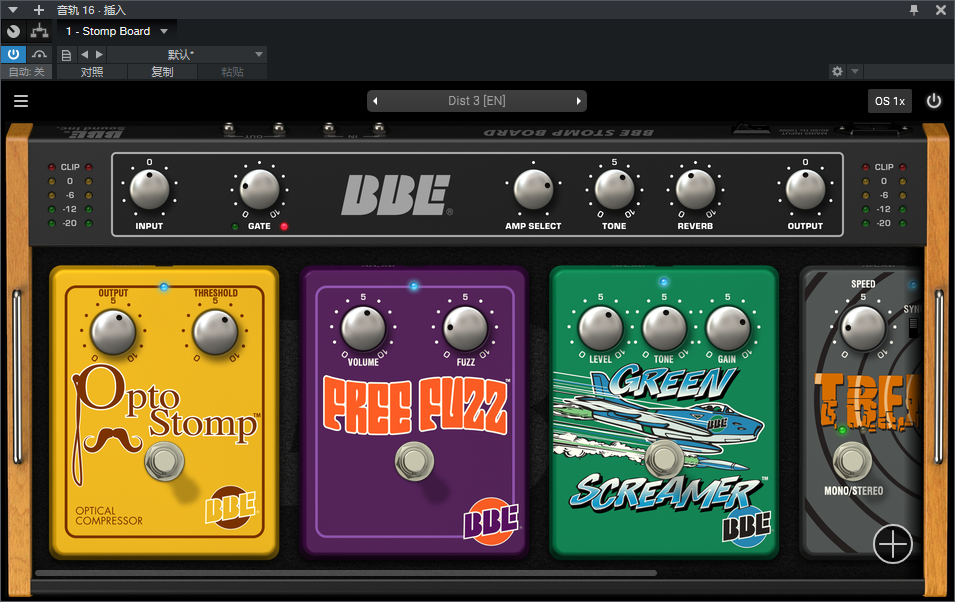Click the Green Screamer LEVEL knob

coord(601,328)
